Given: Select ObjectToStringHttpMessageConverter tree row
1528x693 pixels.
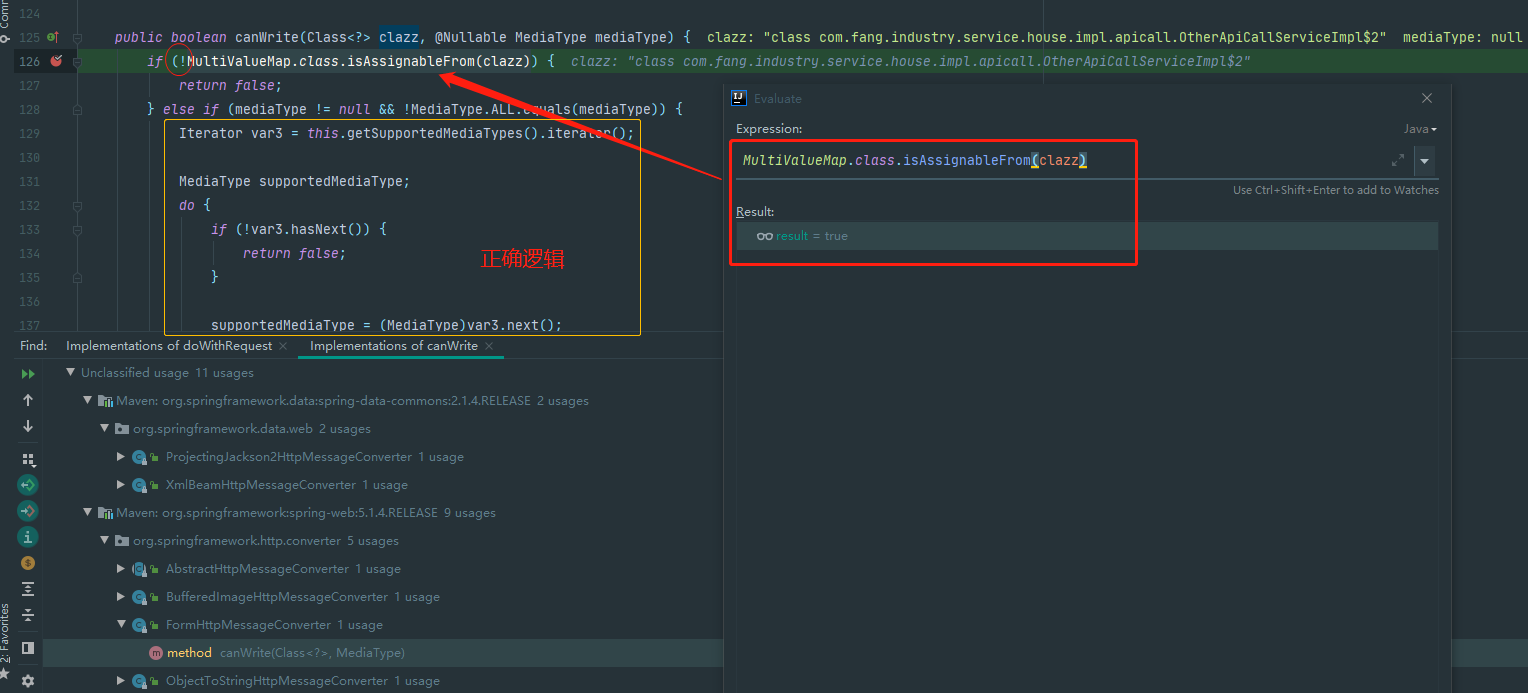Looking at the screenshot, I should click(x=383, y=681).
